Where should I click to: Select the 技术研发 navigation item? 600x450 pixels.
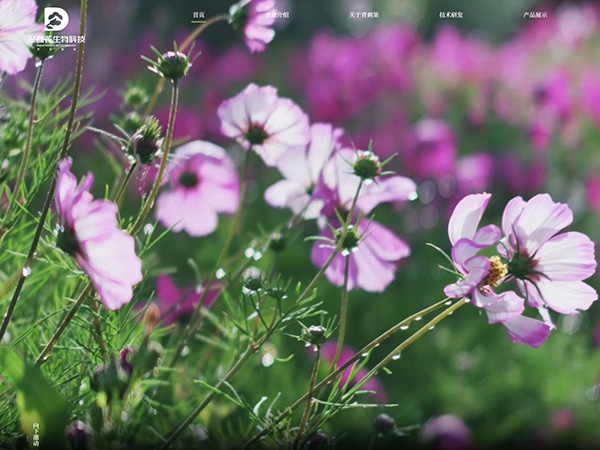(x=451, y=15)
